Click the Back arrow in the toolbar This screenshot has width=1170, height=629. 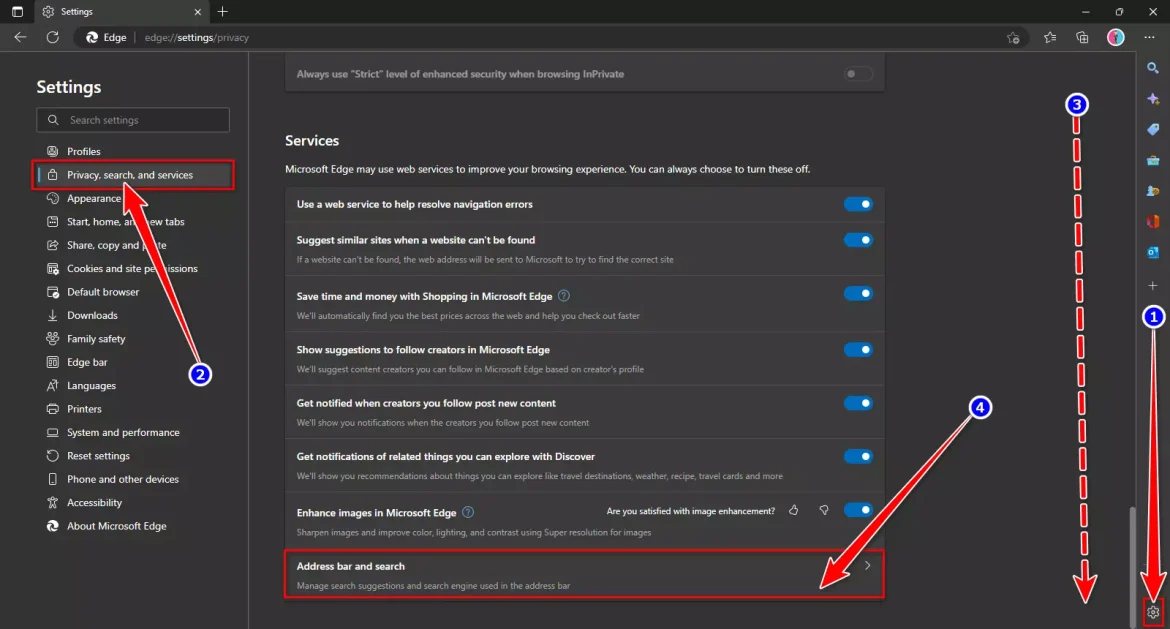(20, 37)
